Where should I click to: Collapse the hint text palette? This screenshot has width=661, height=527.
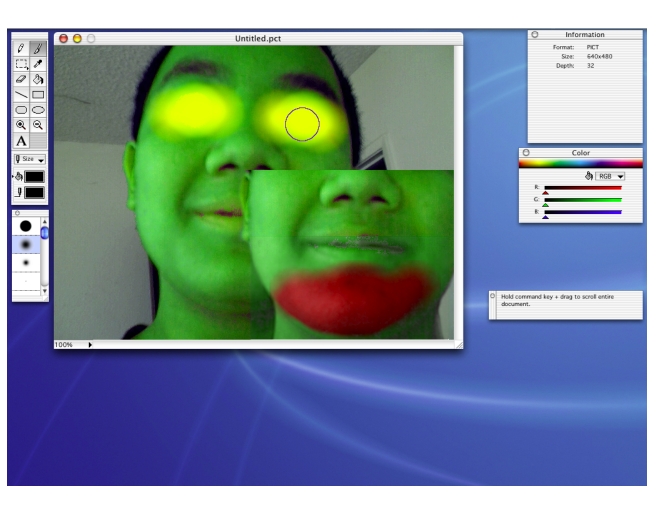click(492, 296)
